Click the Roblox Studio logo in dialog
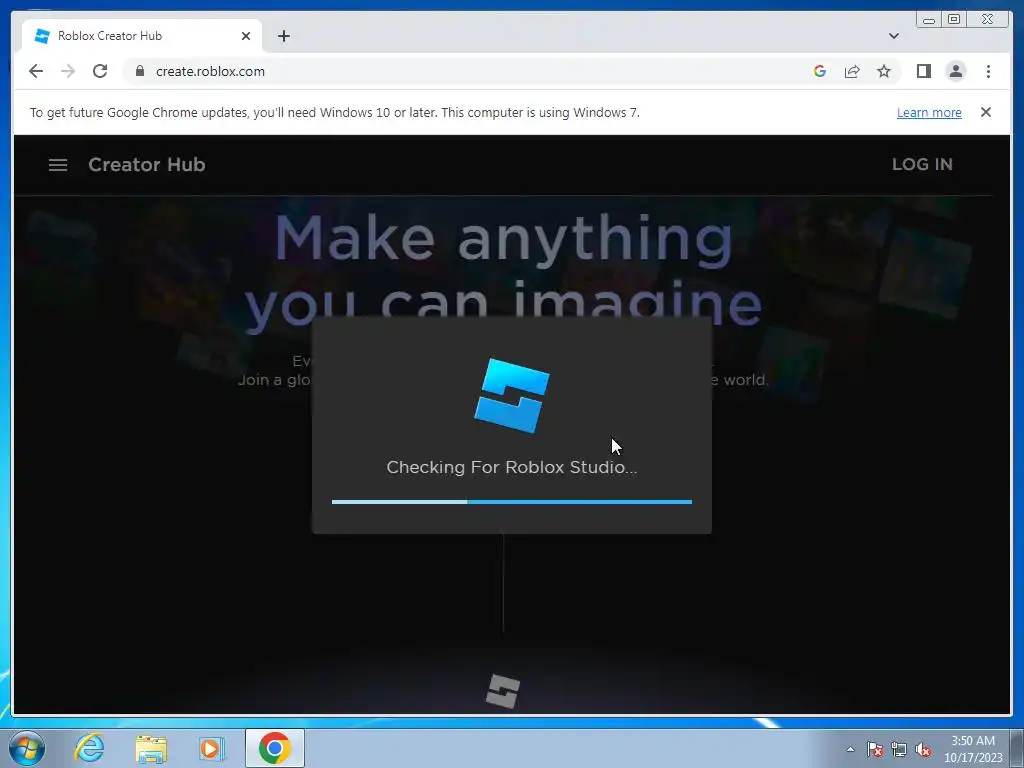Screen dimensions: 1024x768 coord(511,396)
